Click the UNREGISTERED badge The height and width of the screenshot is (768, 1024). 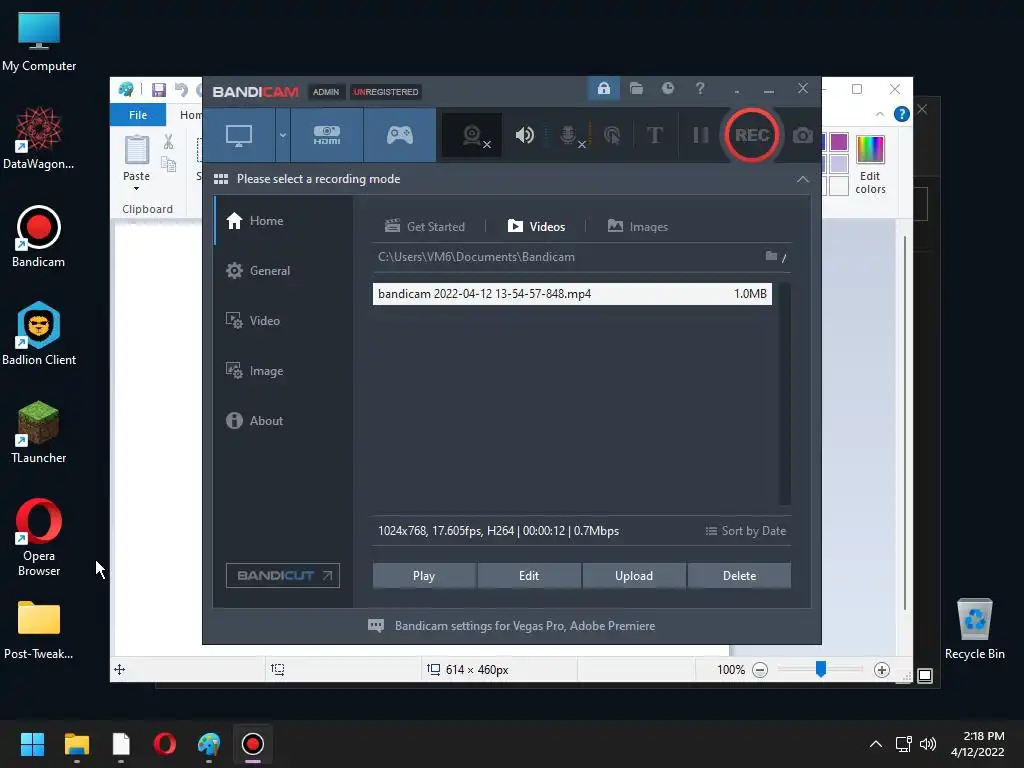(x=386, y=92)
